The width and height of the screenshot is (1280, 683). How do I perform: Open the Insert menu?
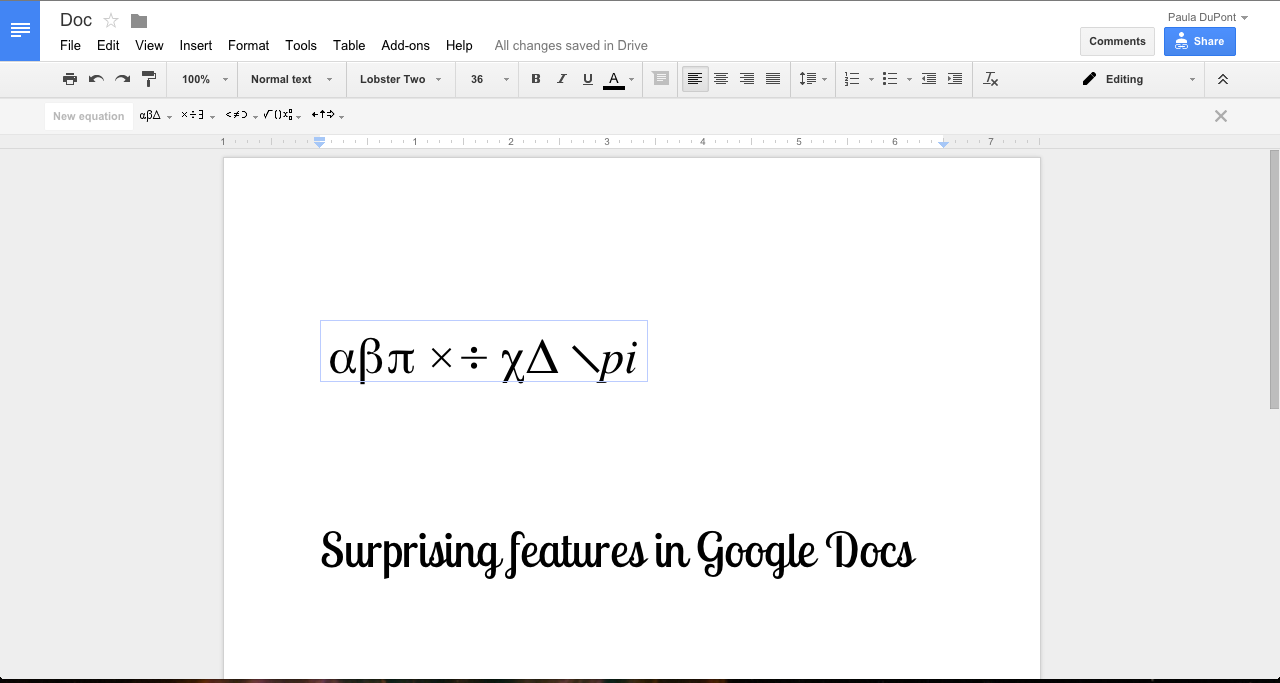[x=196, y=45]
